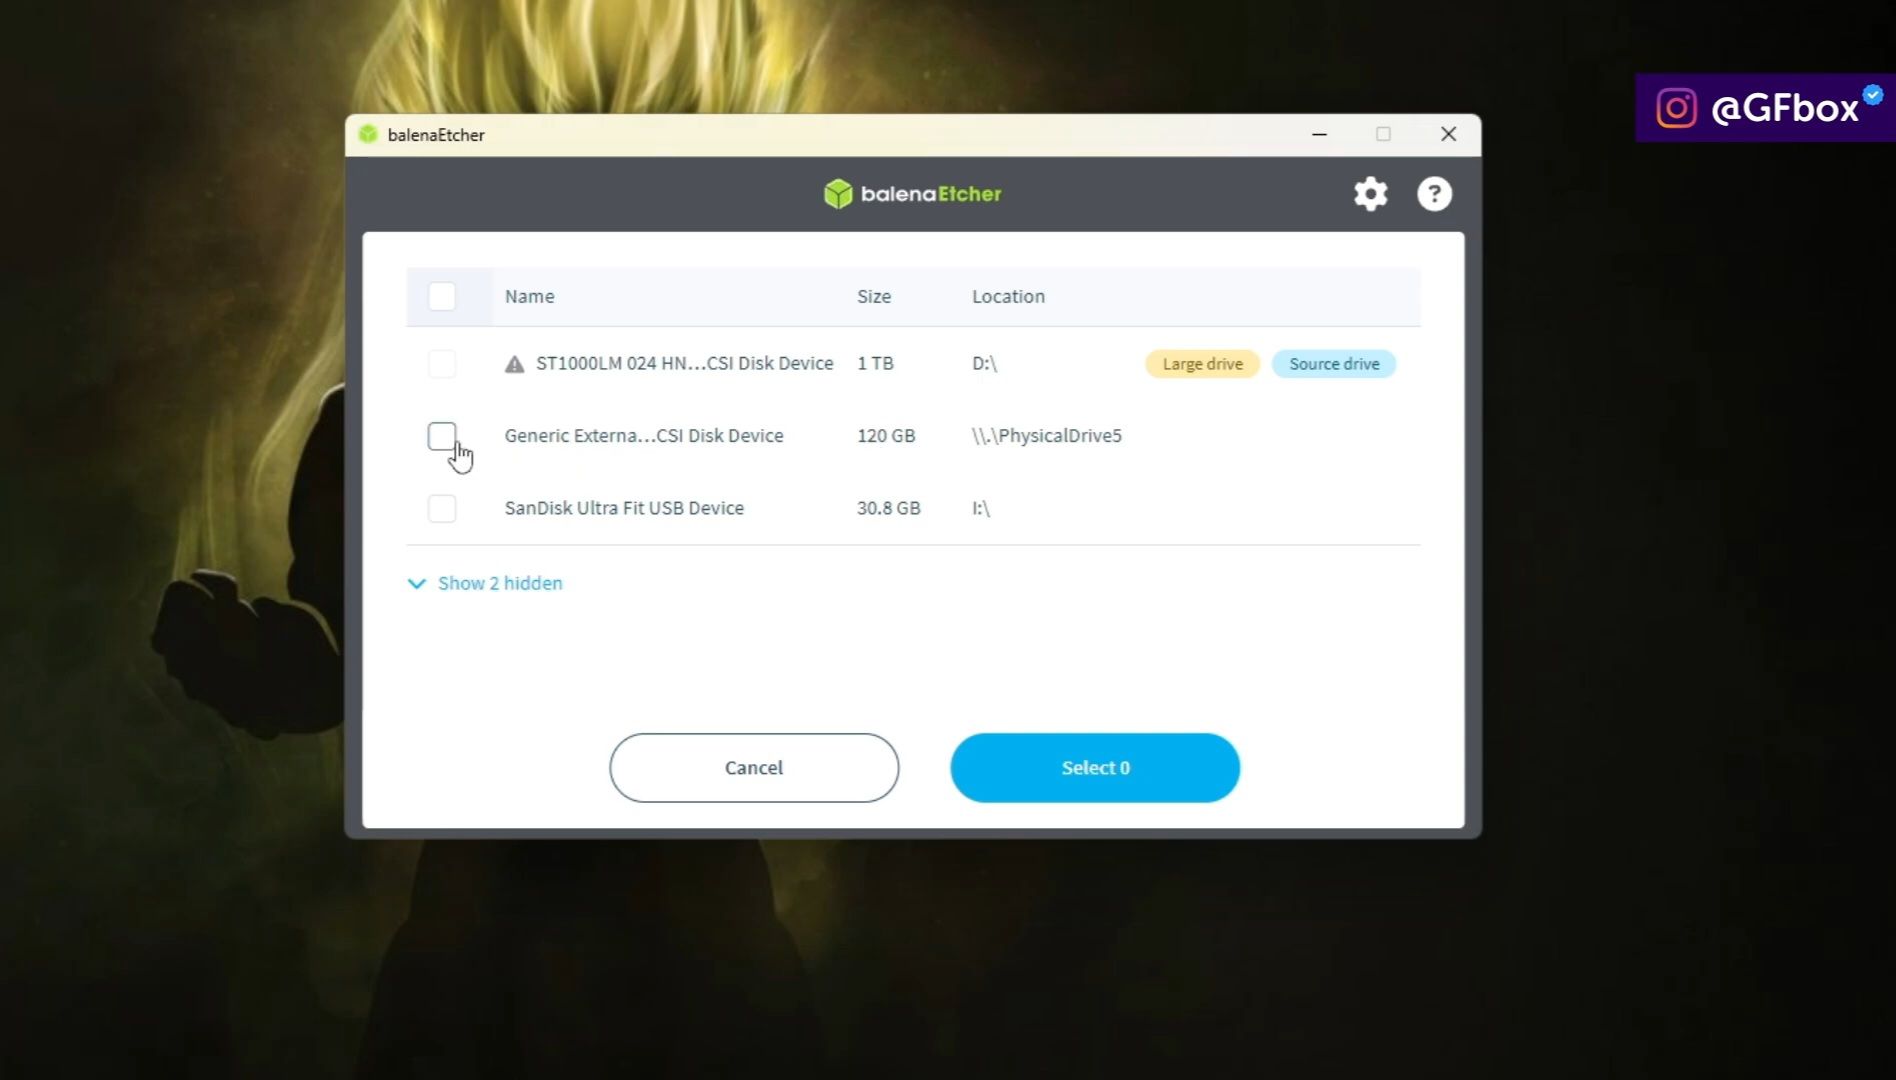The height and width of the screenshot is (1080, 1896).
Task: Toggle the ST1000LM 1 TB drive checkbox
Action: click(442, 363)
